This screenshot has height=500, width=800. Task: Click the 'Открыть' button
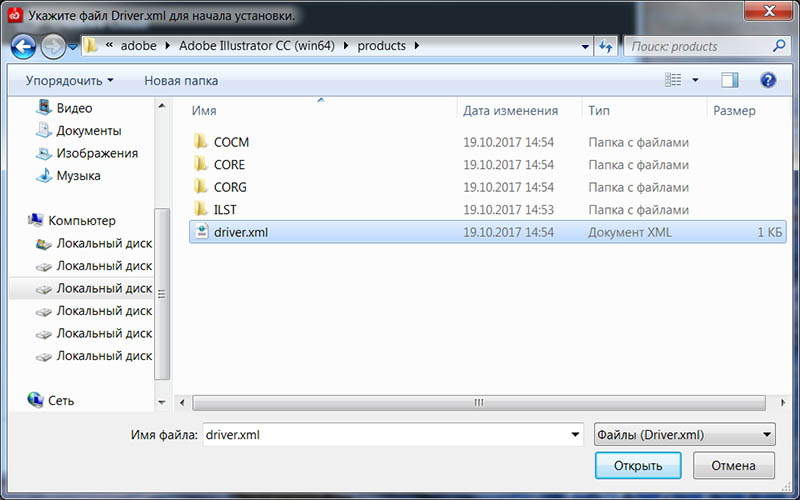tap(638, 466)
